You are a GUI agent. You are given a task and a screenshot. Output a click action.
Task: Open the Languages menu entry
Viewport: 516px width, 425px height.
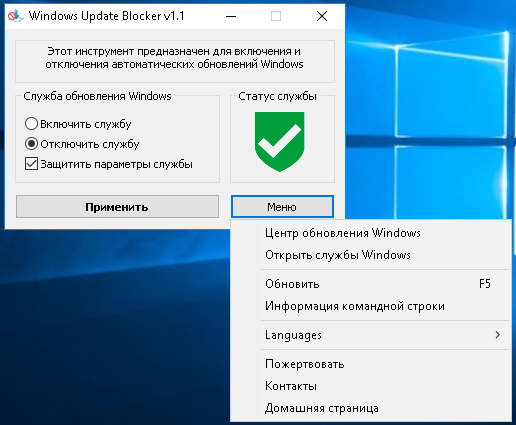click(371, 335)
